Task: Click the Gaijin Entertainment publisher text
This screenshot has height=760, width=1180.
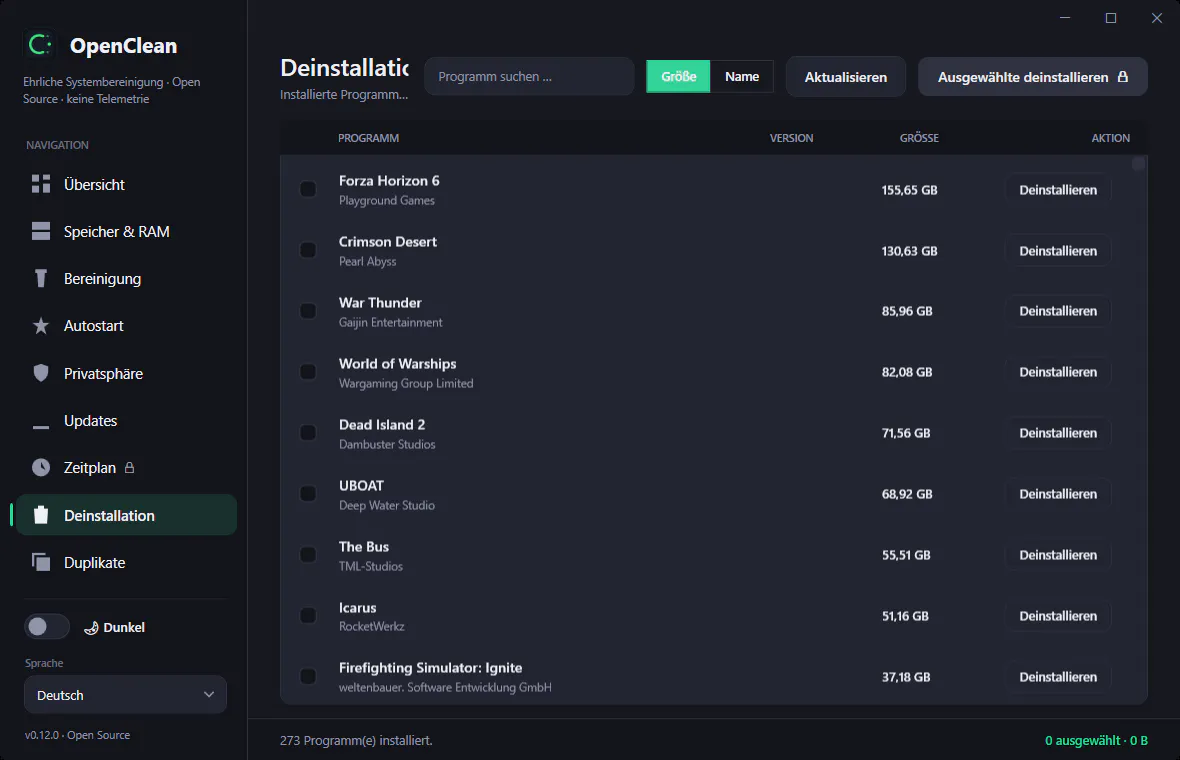Action: click(x=391, y=322)
